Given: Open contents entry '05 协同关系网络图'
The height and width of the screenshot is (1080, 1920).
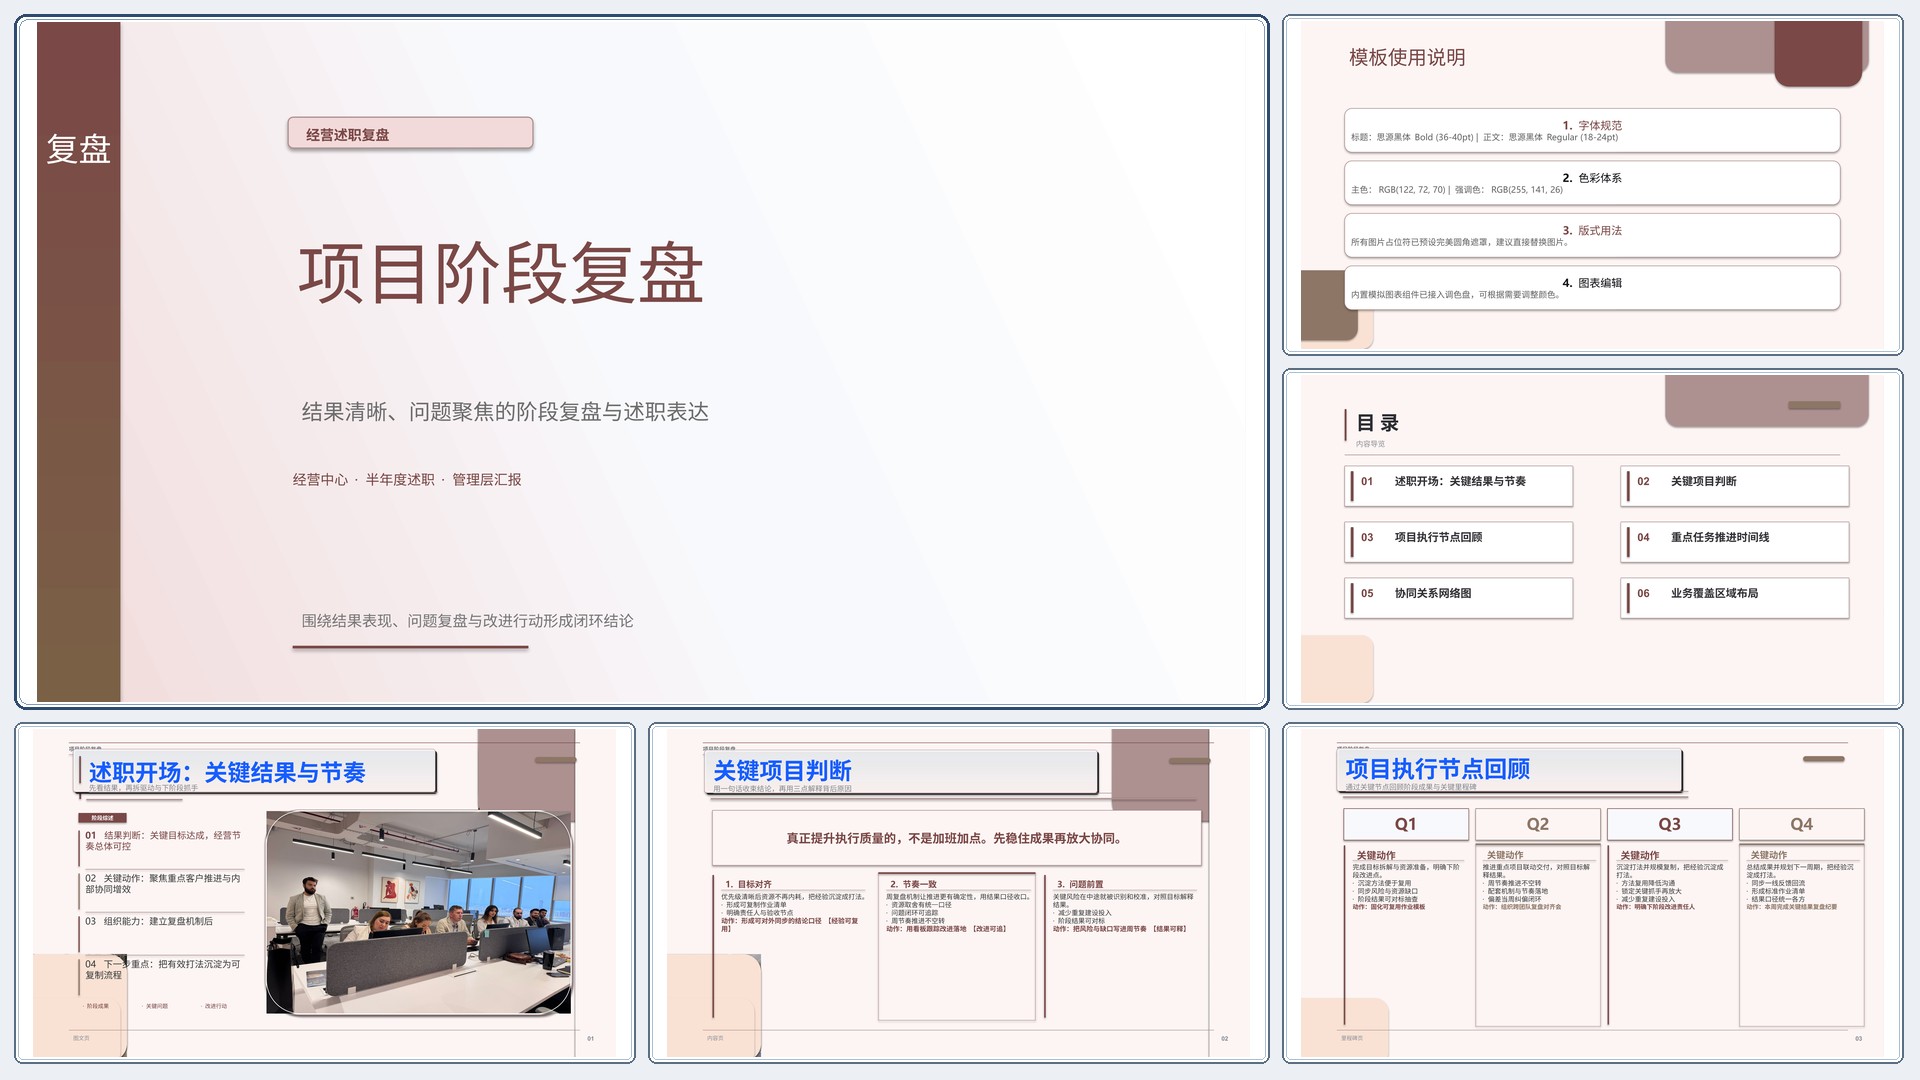Looking at the screenshot, I should [1459, 598].
